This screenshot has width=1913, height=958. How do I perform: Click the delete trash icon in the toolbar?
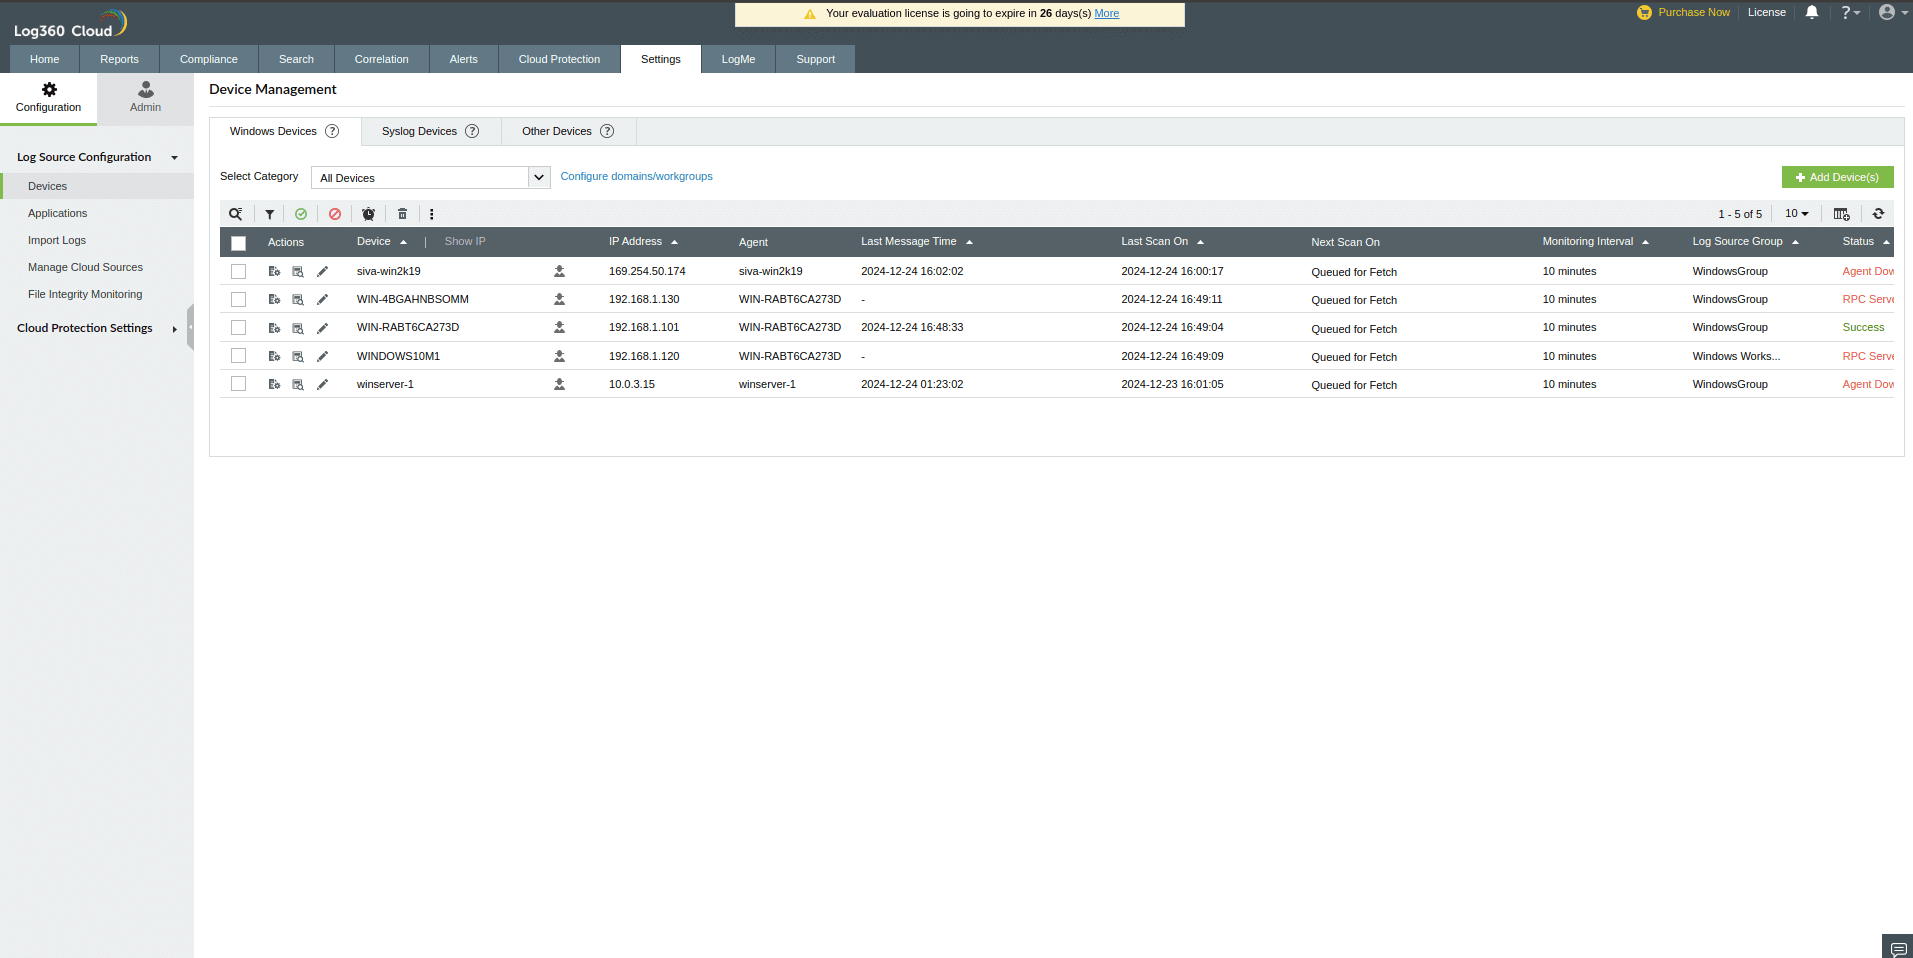[x=402, y=214]
